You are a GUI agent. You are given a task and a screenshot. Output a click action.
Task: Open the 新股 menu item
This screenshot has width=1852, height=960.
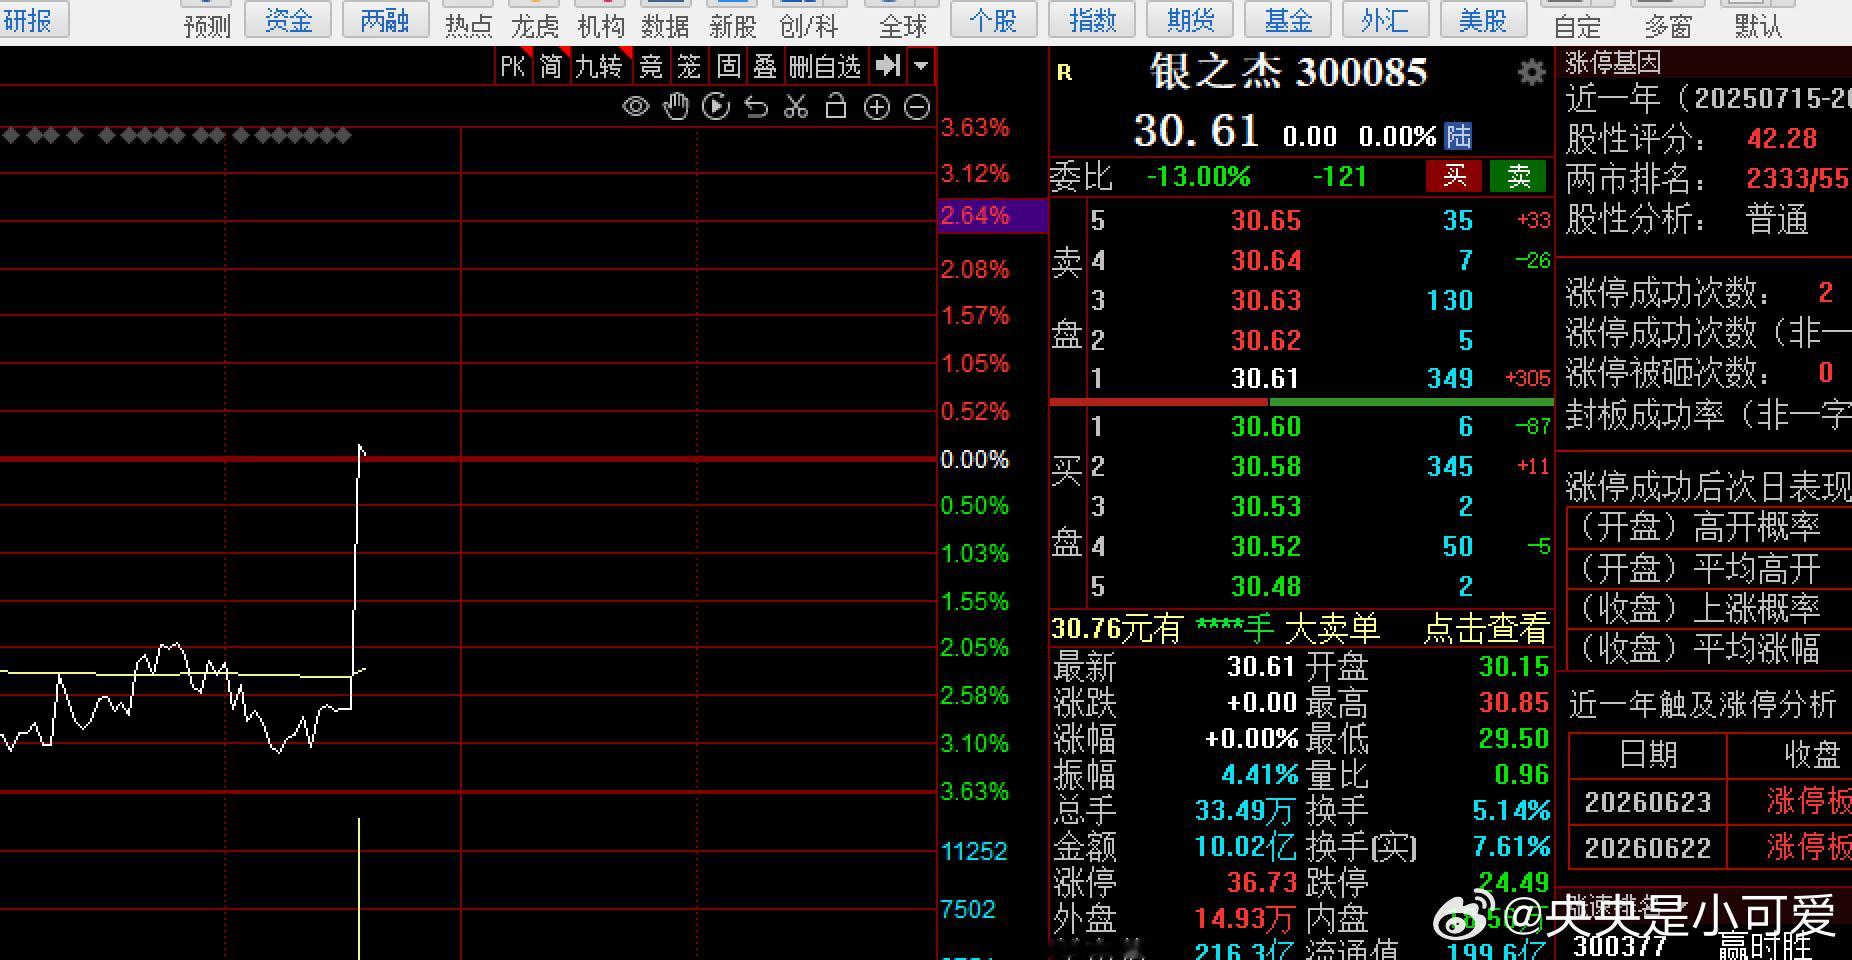coord(732,25)
